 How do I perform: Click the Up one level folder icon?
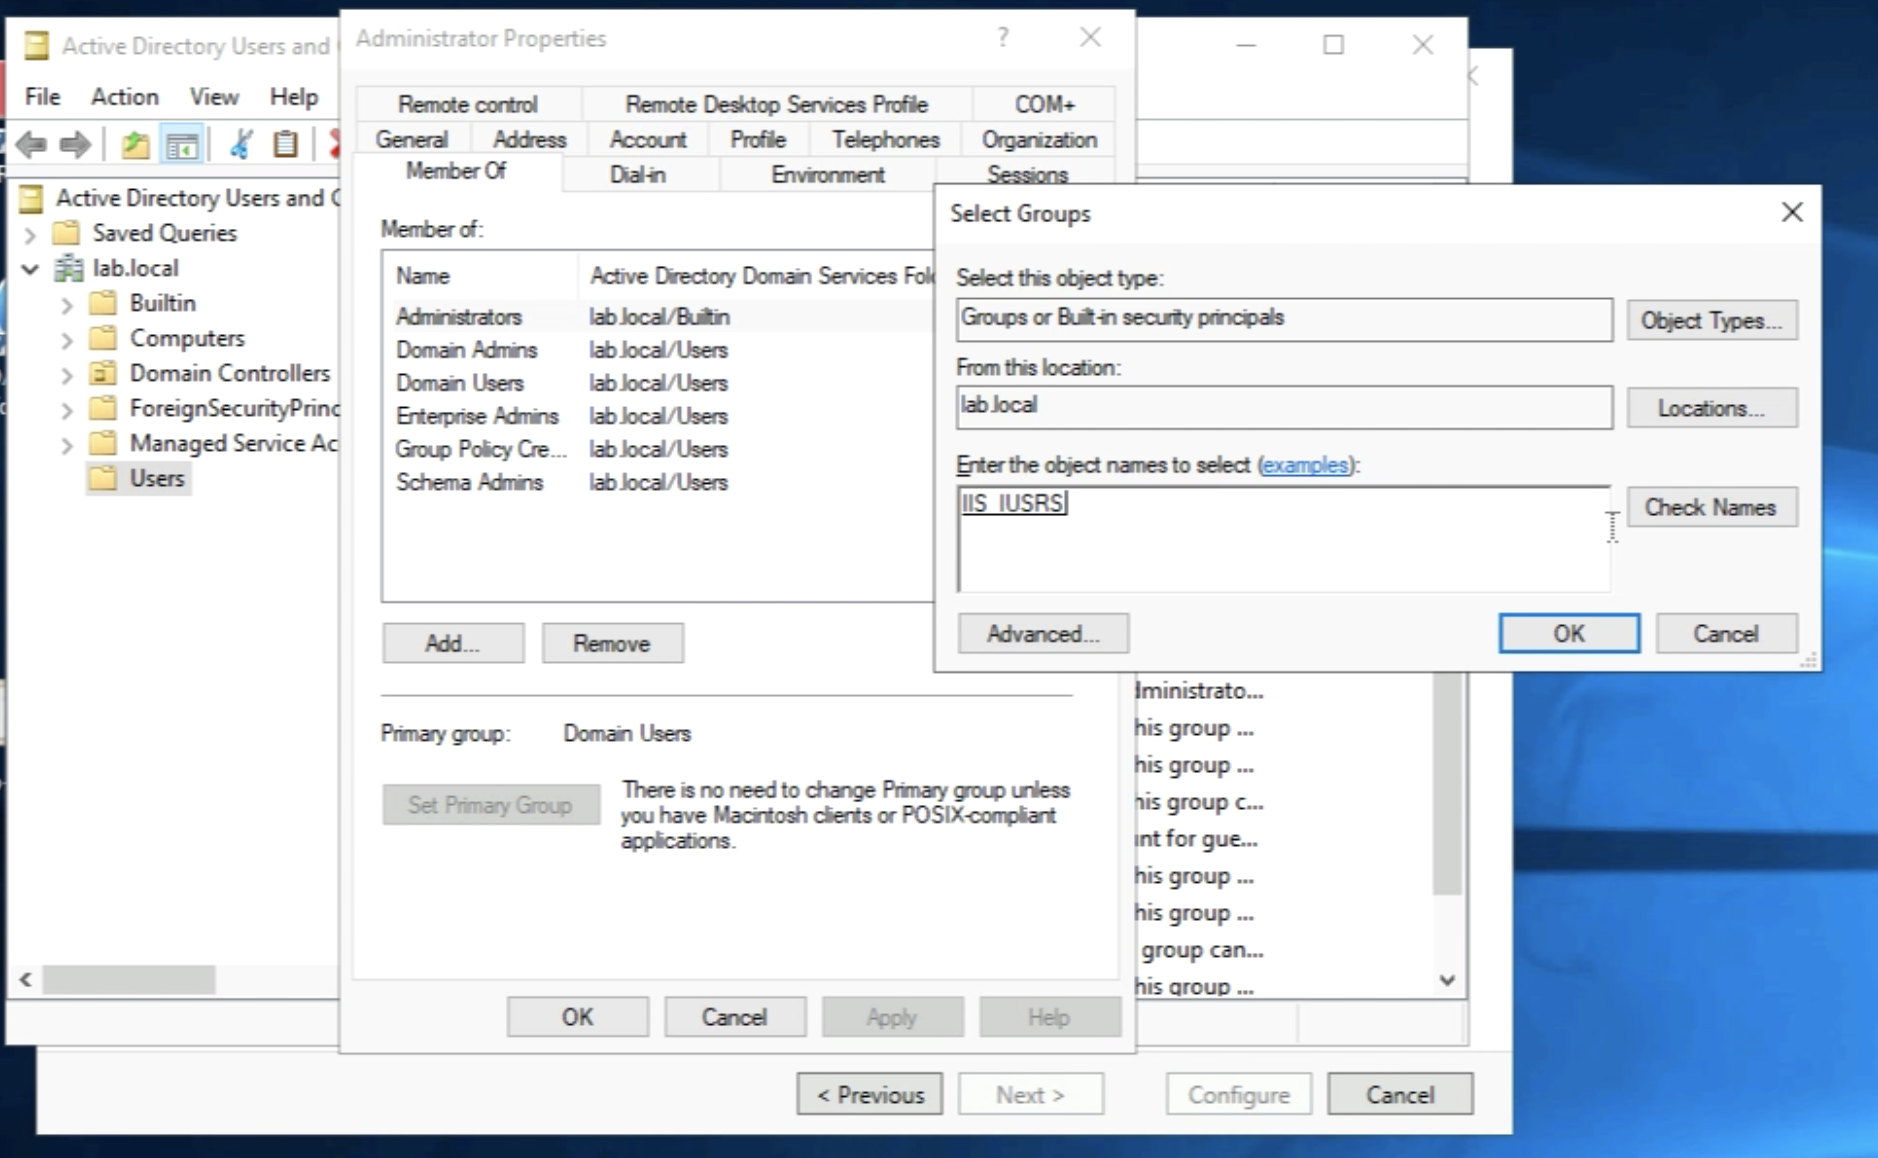(x=135, y=145)
